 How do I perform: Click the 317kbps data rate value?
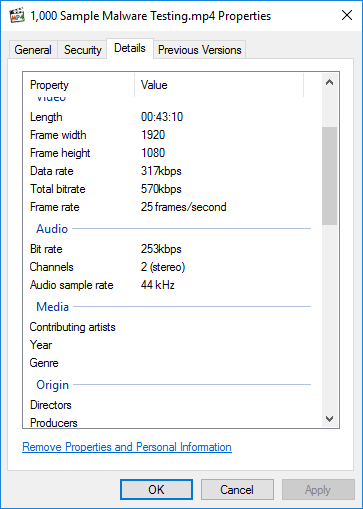pos(161,171)
